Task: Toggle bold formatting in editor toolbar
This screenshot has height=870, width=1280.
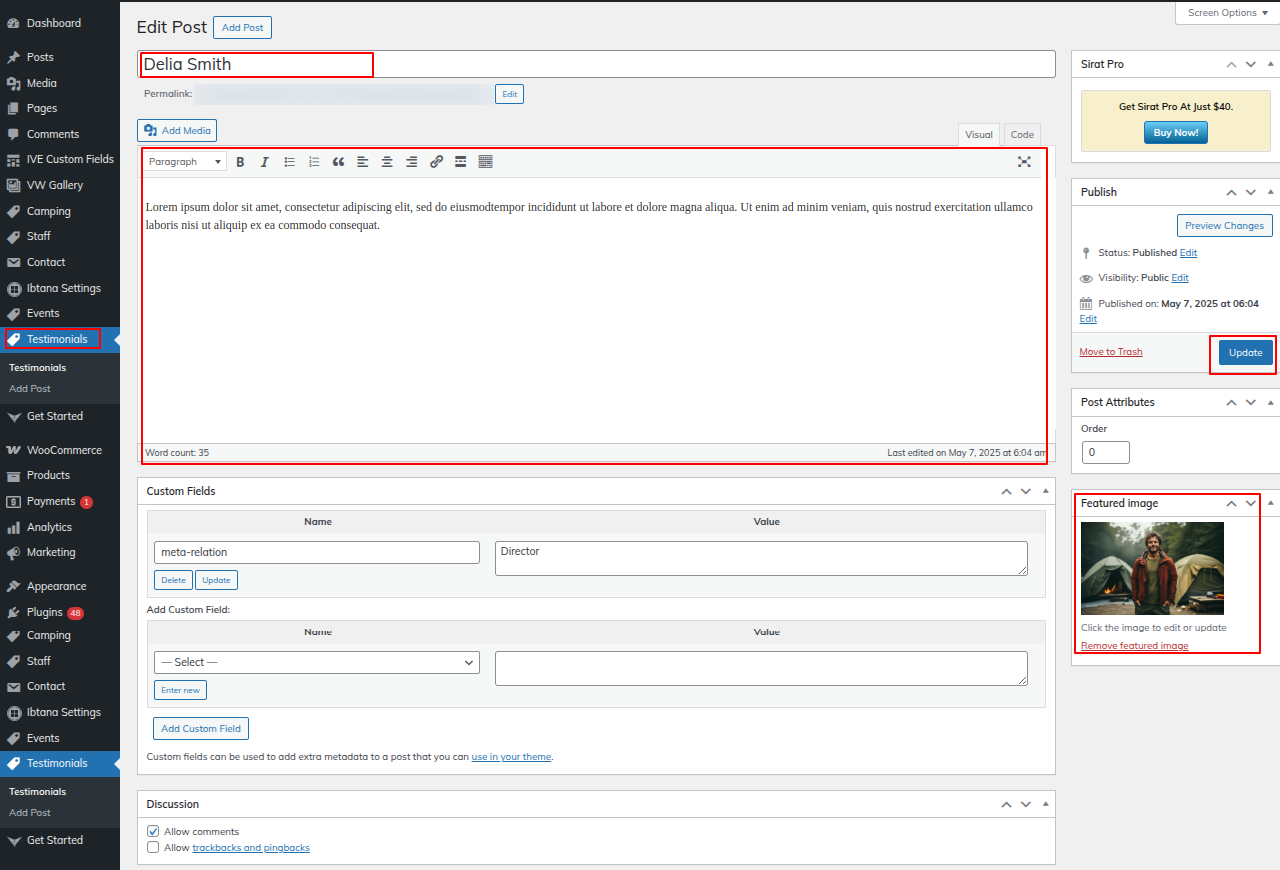Action: tap(240, 162)
